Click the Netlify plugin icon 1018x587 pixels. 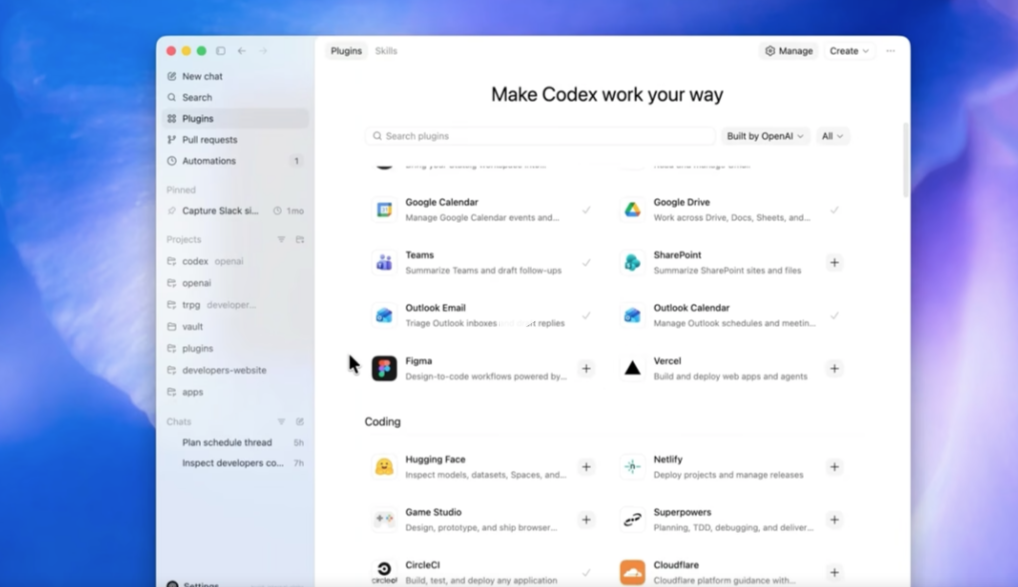pos(632,467)
